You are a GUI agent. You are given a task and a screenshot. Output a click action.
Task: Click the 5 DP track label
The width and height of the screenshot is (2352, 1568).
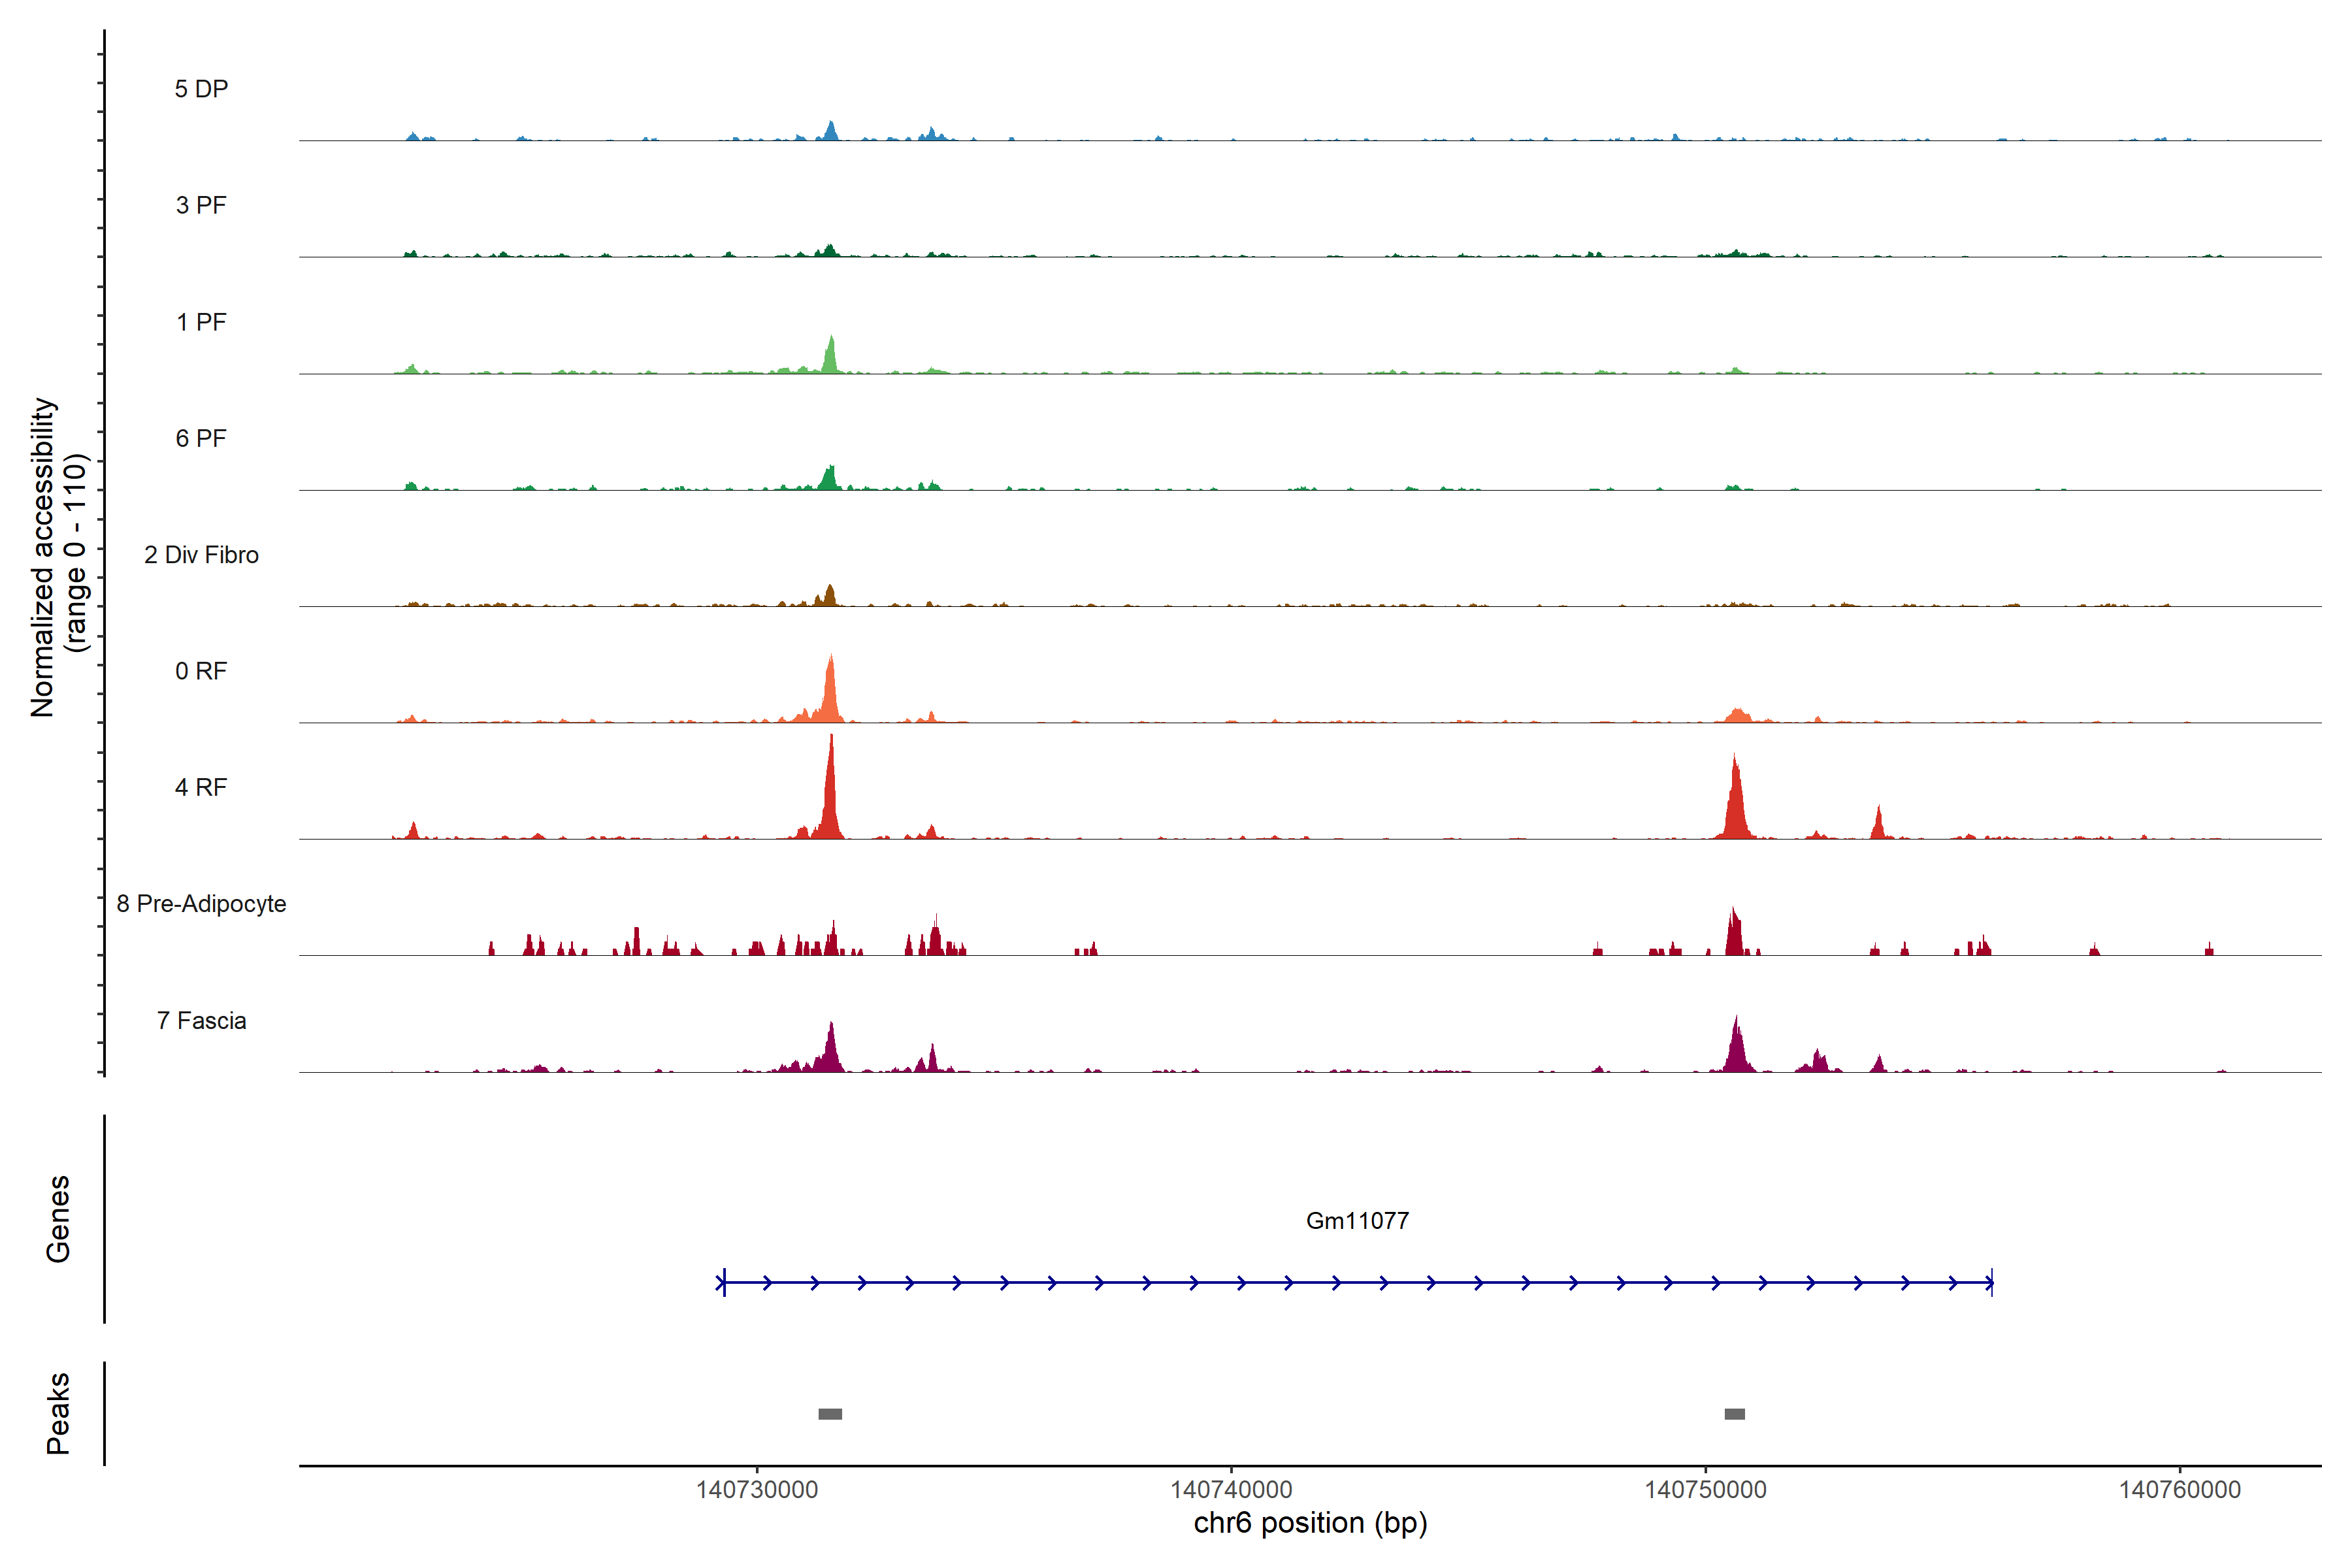pyautogui.click(x=201, y=89)
